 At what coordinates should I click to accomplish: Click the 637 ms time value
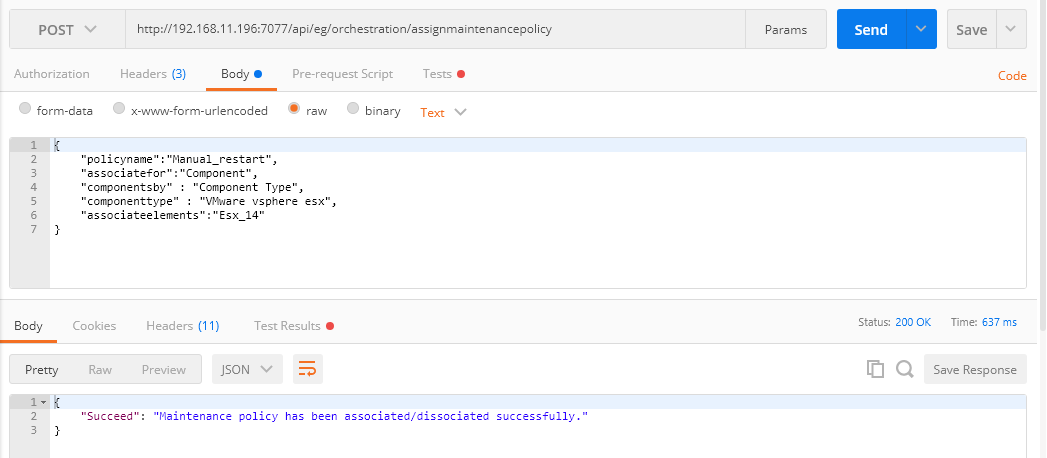point(999,322)
